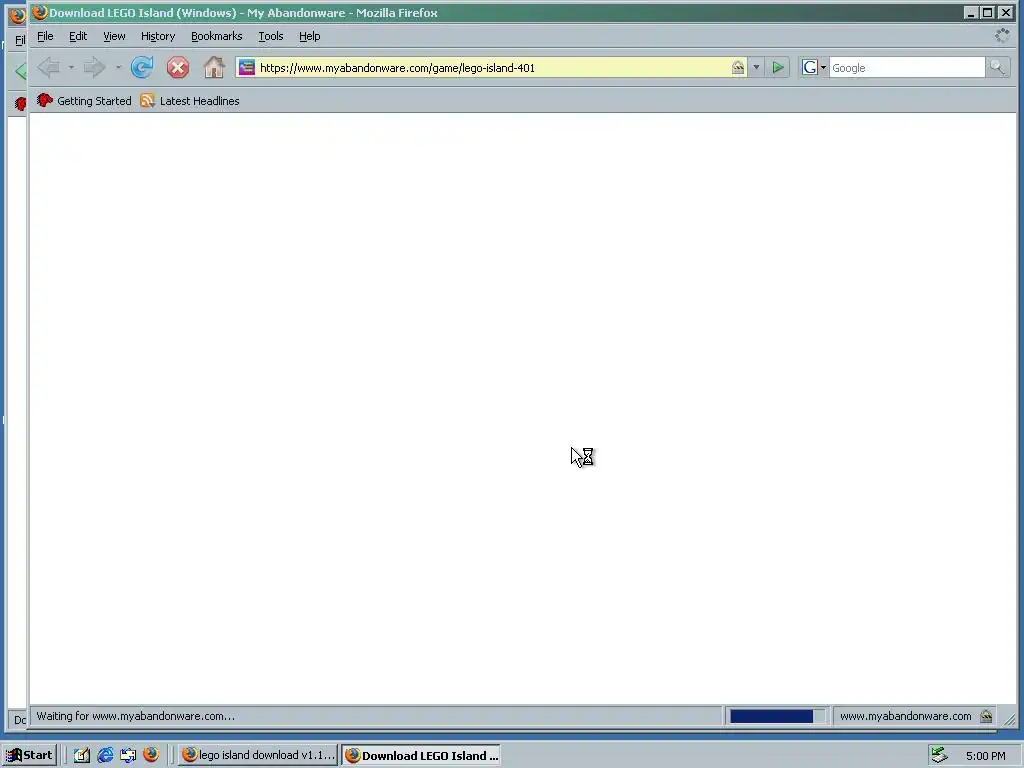Click 'Waiting for www.myabandonware.com' status text
Viewport: 1024px width, 768px height.
135,716
